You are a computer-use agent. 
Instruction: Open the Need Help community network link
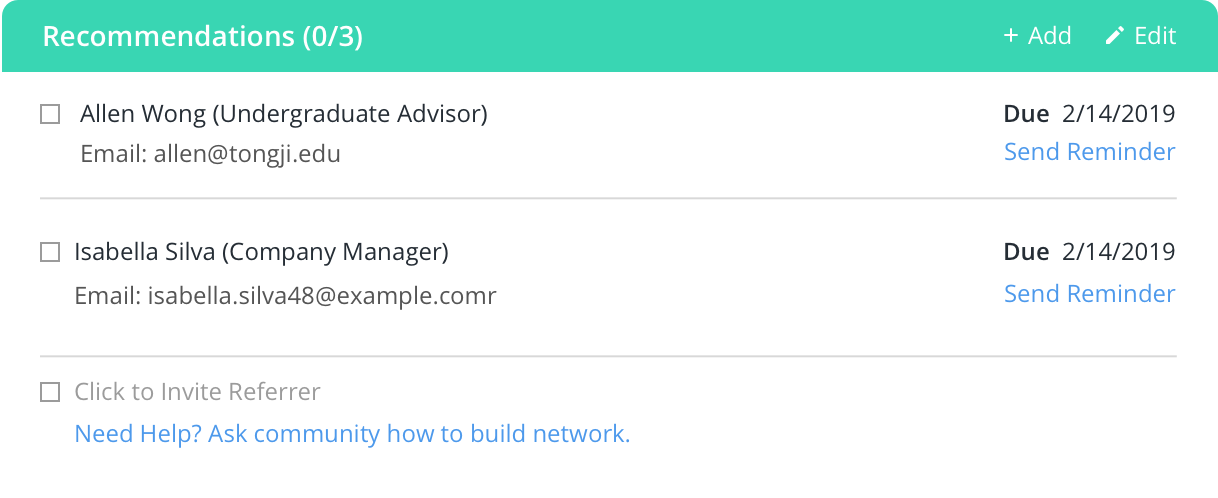[x=352, y=434]
